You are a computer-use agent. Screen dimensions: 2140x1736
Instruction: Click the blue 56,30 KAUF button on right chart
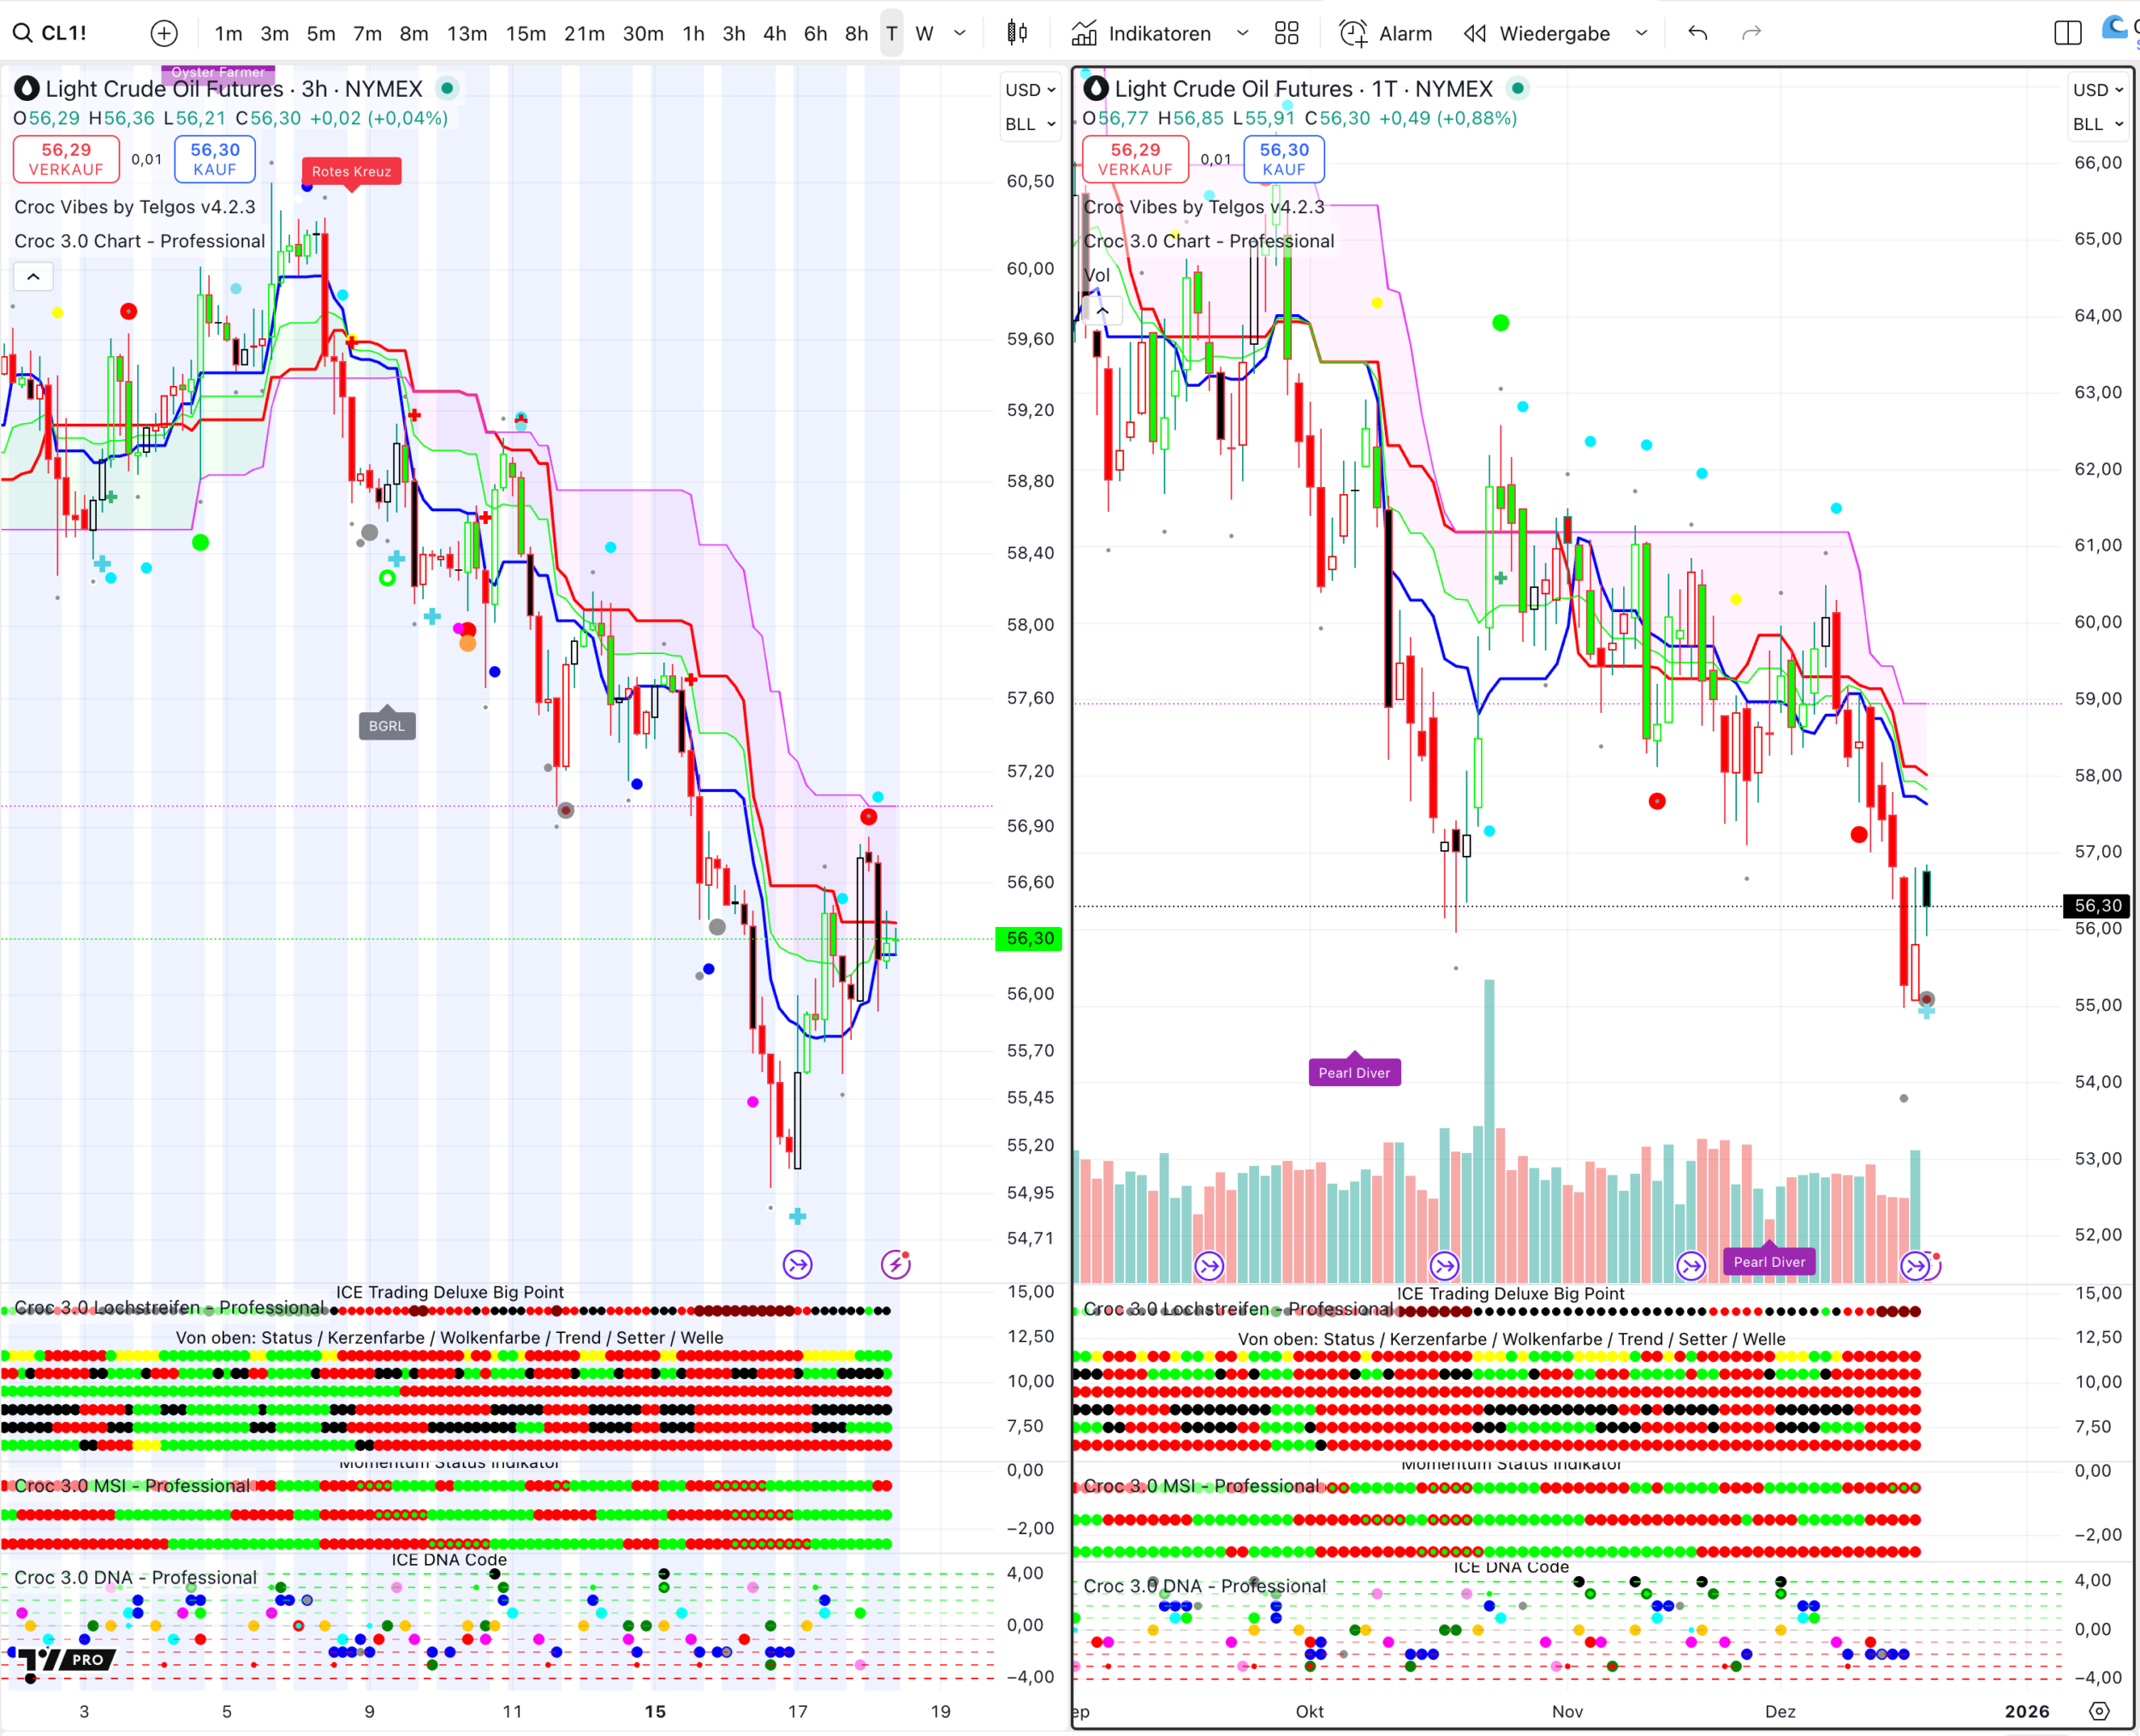coord(1283,159)
